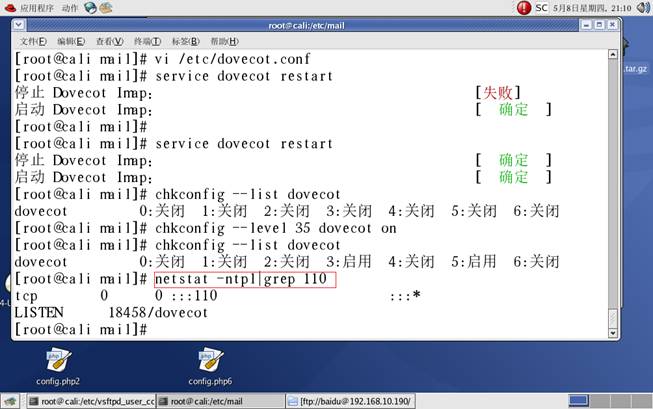Open the terminal 终端(T) menu
The image size is (653, 409).
click(148, 42)
